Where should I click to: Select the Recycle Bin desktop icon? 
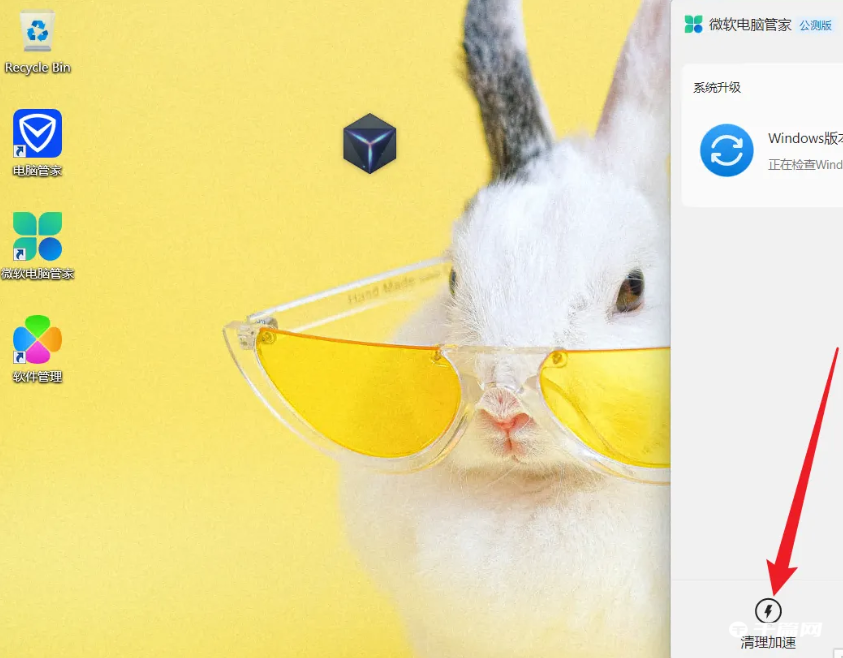37,32
